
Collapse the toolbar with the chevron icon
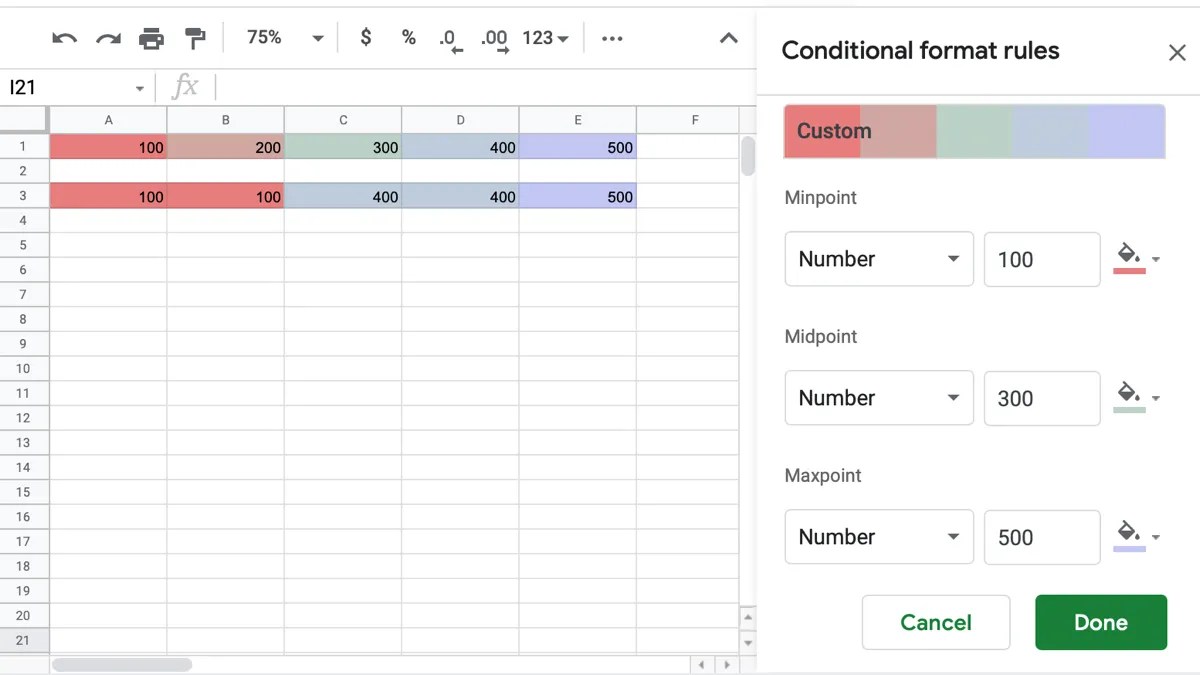click(729, 37)
